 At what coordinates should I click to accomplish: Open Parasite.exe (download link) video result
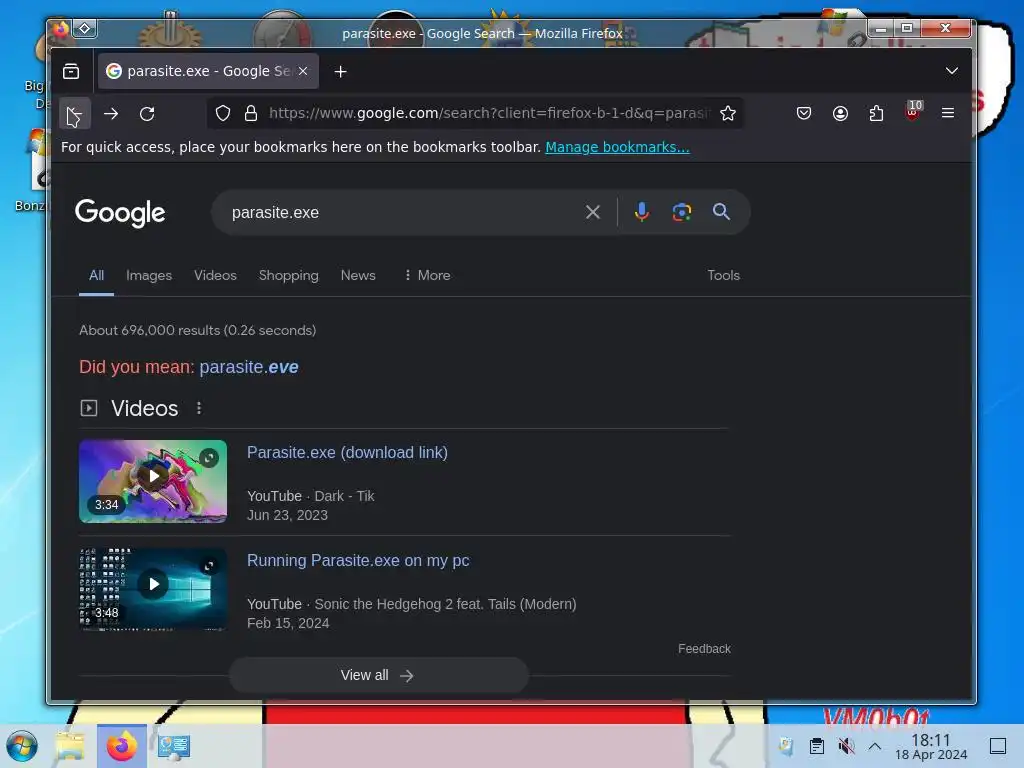click(x=347, y=453)
